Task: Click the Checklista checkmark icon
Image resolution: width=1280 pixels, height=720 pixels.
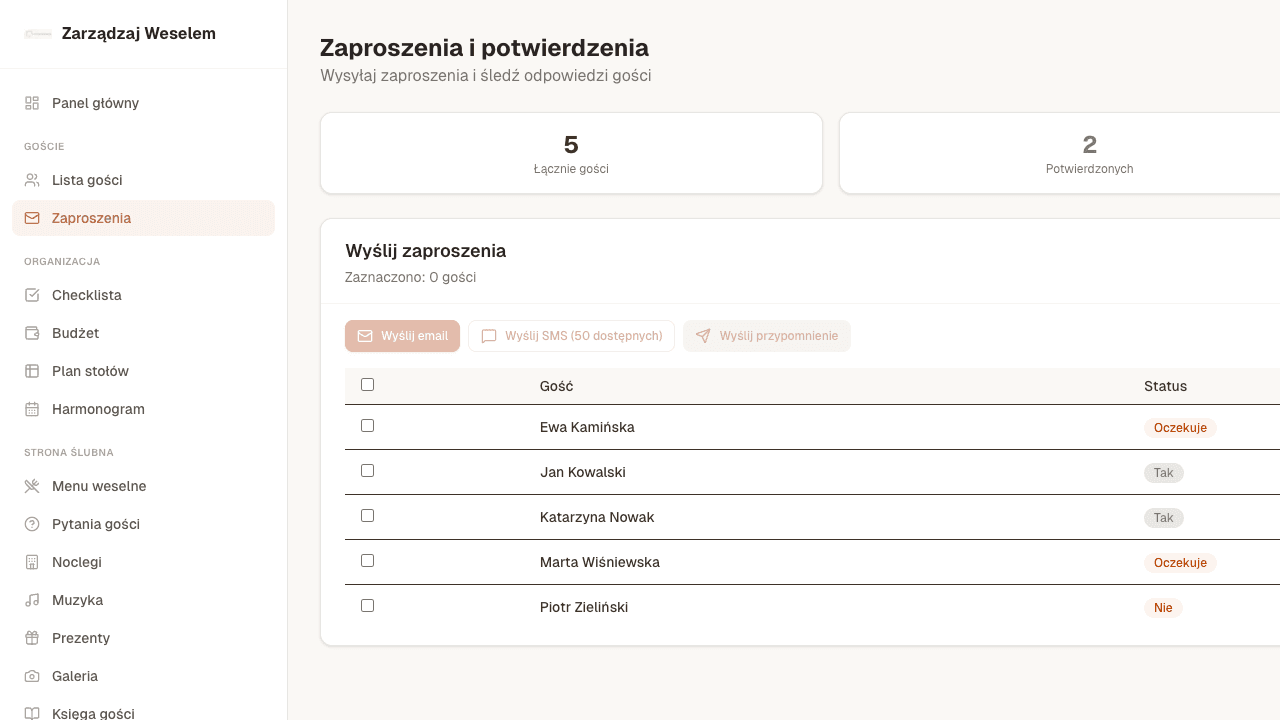Action: point(33,295)
